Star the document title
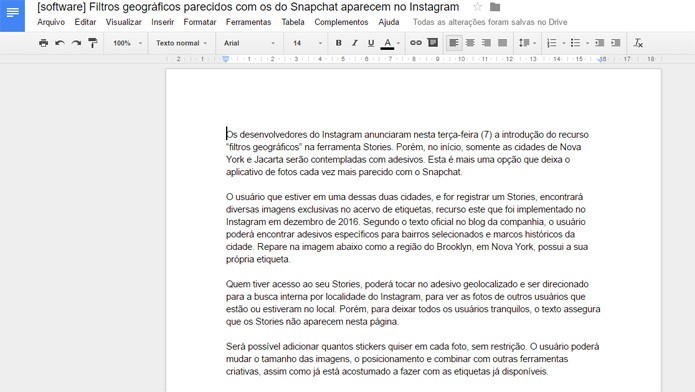Viewport: 695px width, 392px height. coord(477,7)
